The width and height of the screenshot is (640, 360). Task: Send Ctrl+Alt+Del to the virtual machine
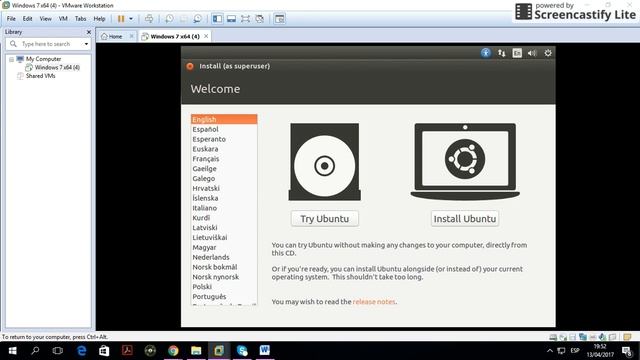[x=149, y=19]
